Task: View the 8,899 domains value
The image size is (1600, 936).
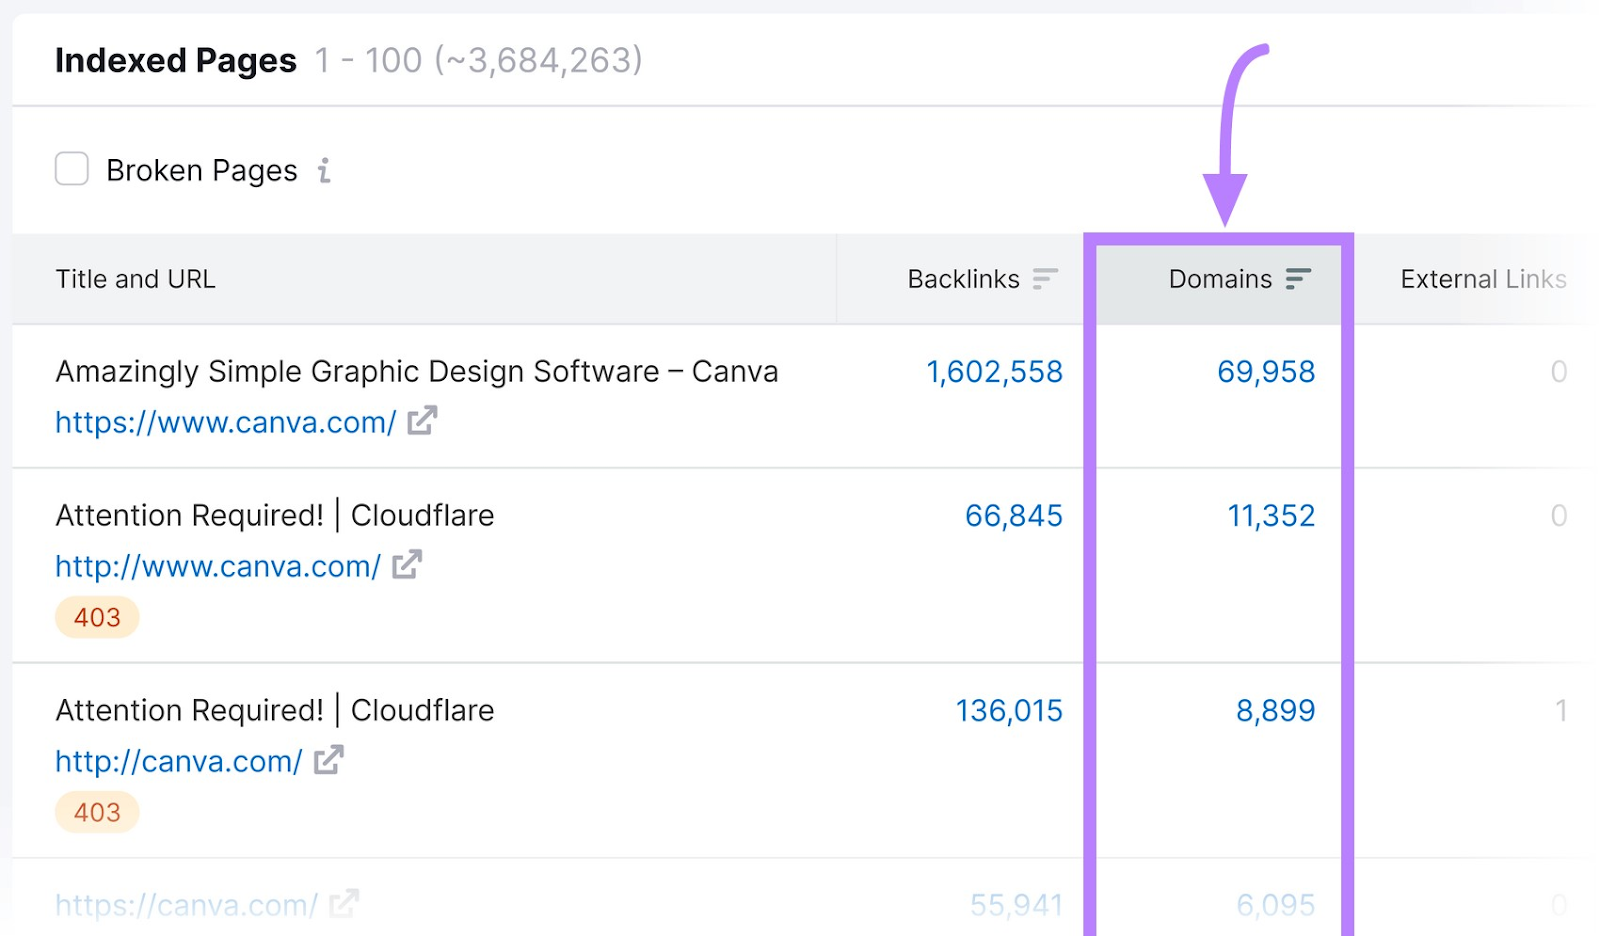Action: 1275,711
